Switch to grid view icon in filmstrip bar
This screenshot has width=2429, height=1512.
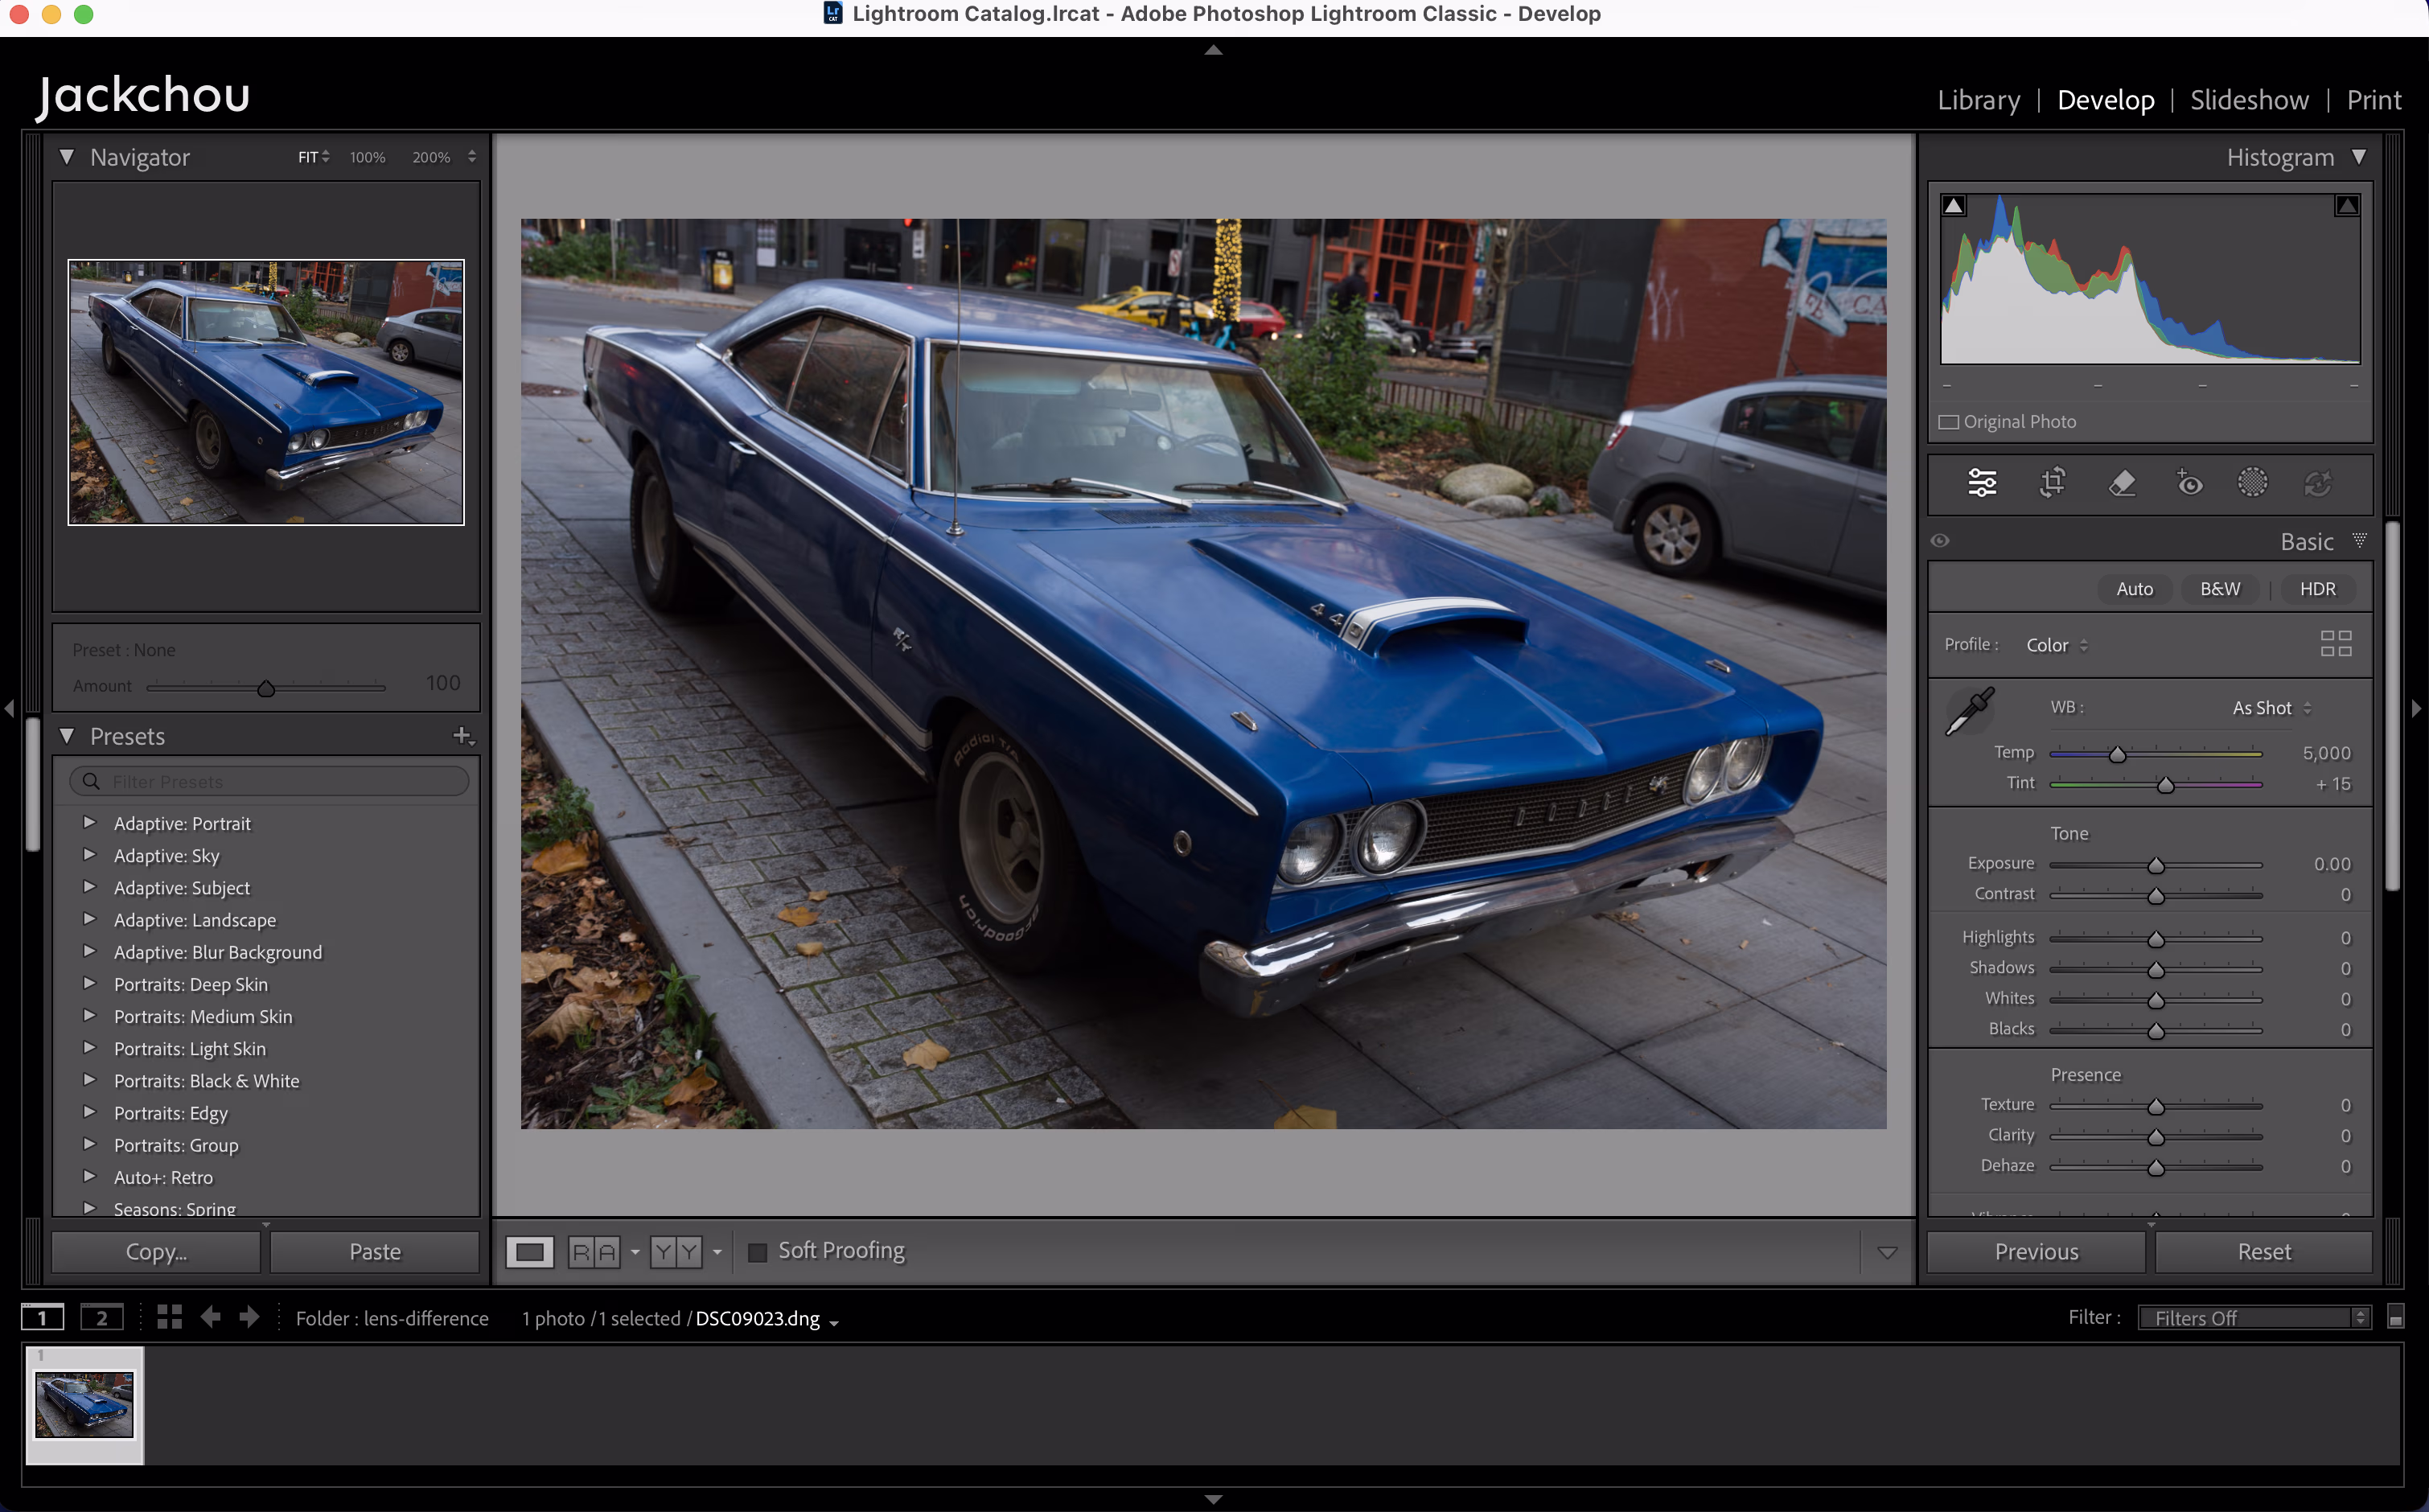[x=169, y=1317]
